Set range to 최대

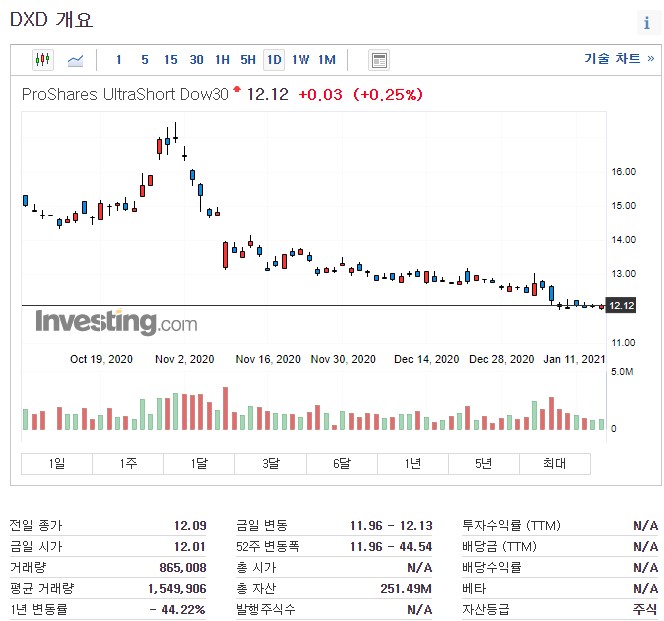(x=555, y=463)
